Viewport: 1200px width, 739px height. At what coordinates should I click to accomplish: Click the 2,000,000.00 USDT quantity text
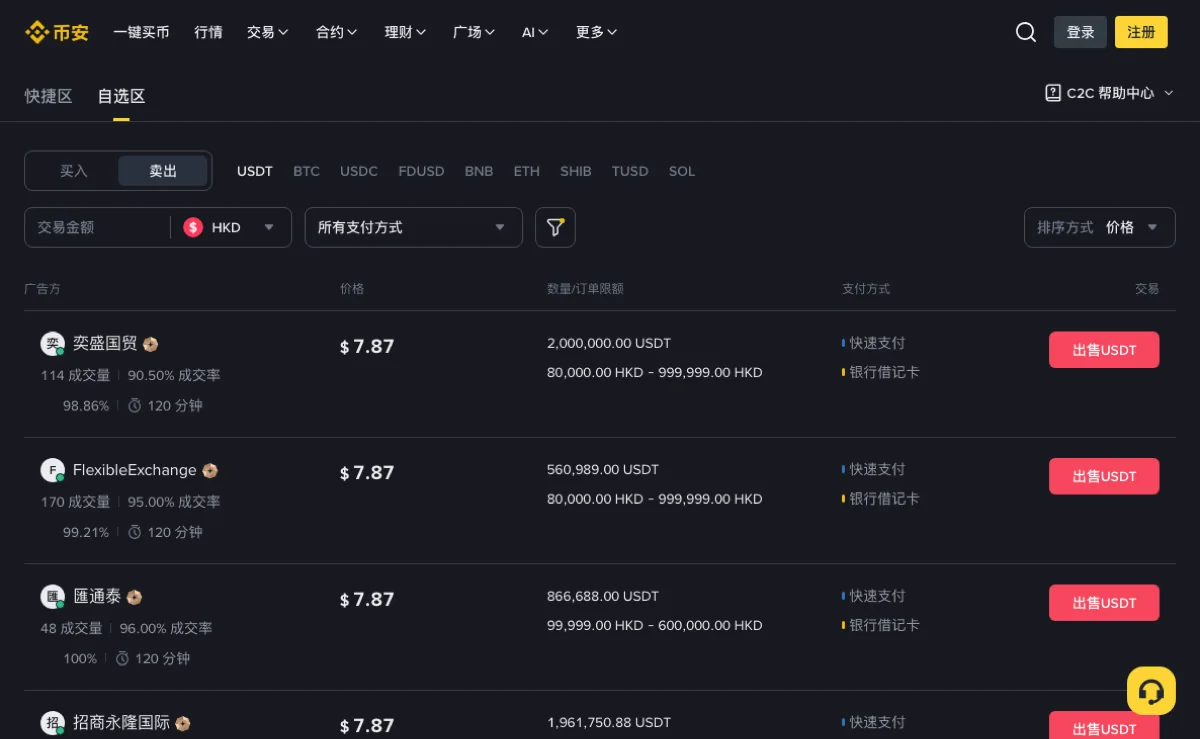pos(609,343)
